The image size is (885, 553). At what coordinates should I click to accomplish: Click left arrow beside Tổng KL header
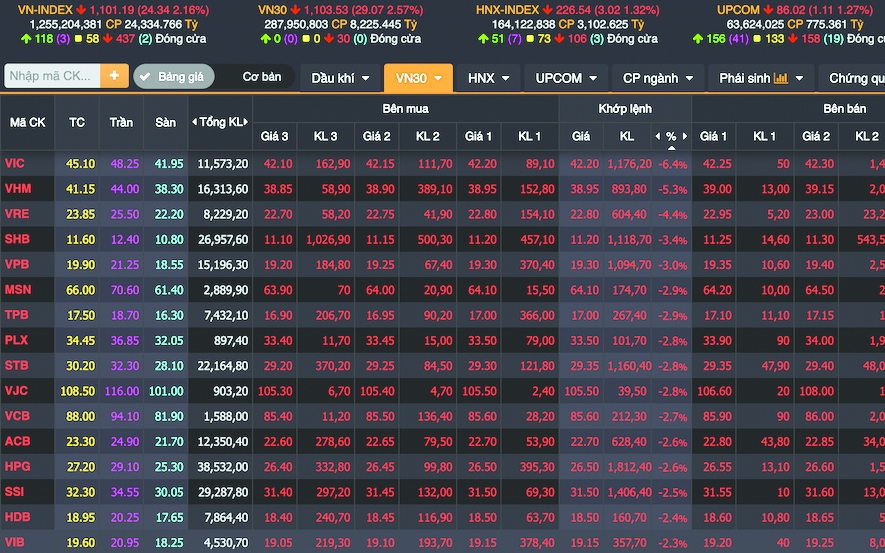pos(193,122)
